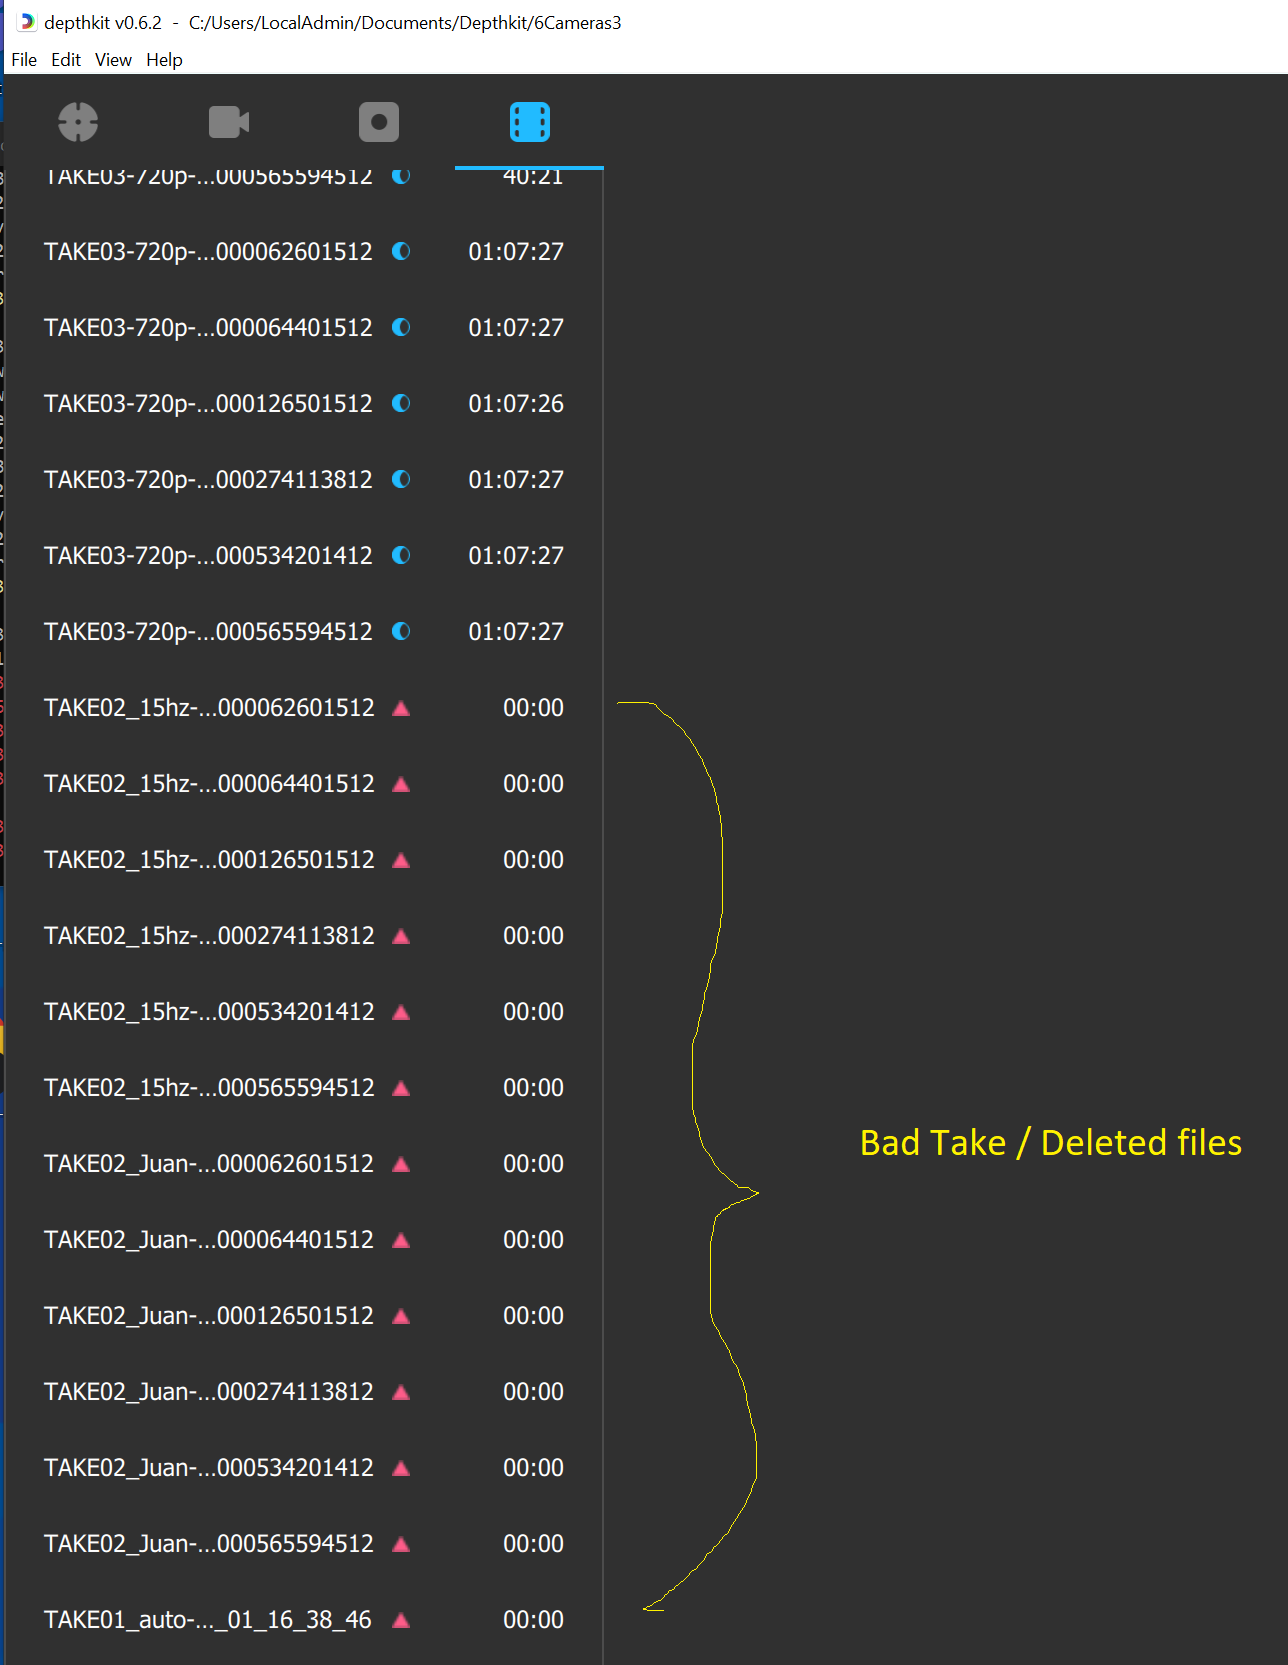Open the File menu
The height and width of the screenshot is (1665, 1288).
(24, 60)
